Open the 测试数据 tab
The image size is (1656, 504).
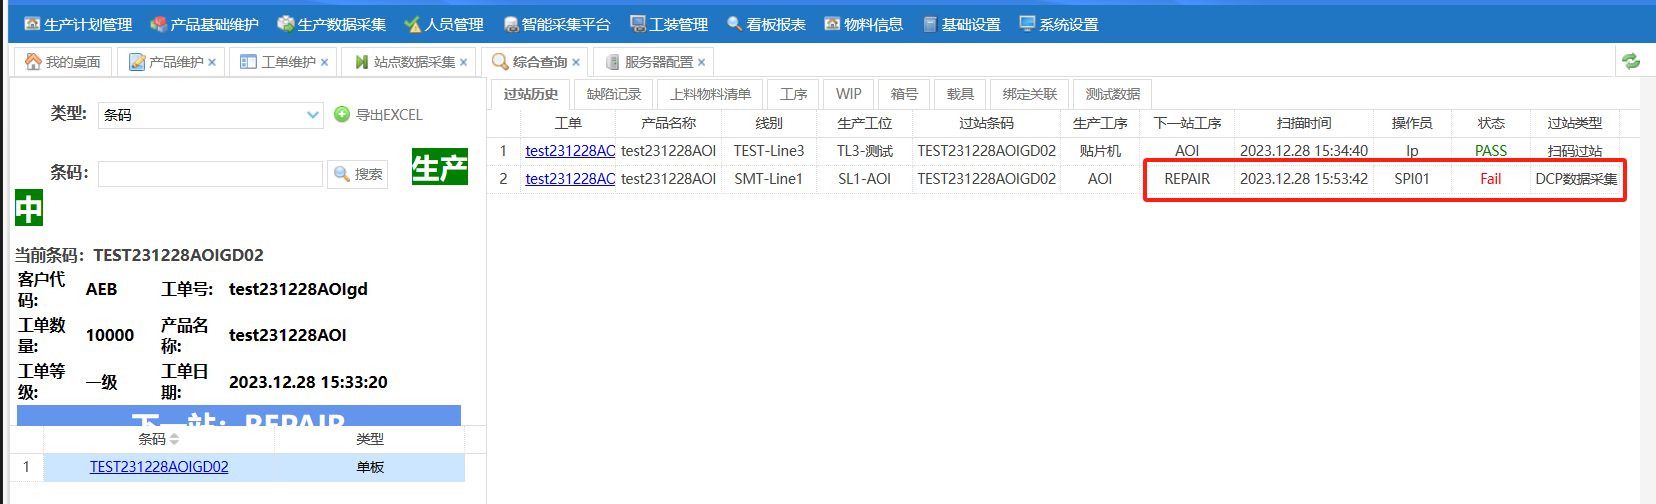[x=1112, y=94]
